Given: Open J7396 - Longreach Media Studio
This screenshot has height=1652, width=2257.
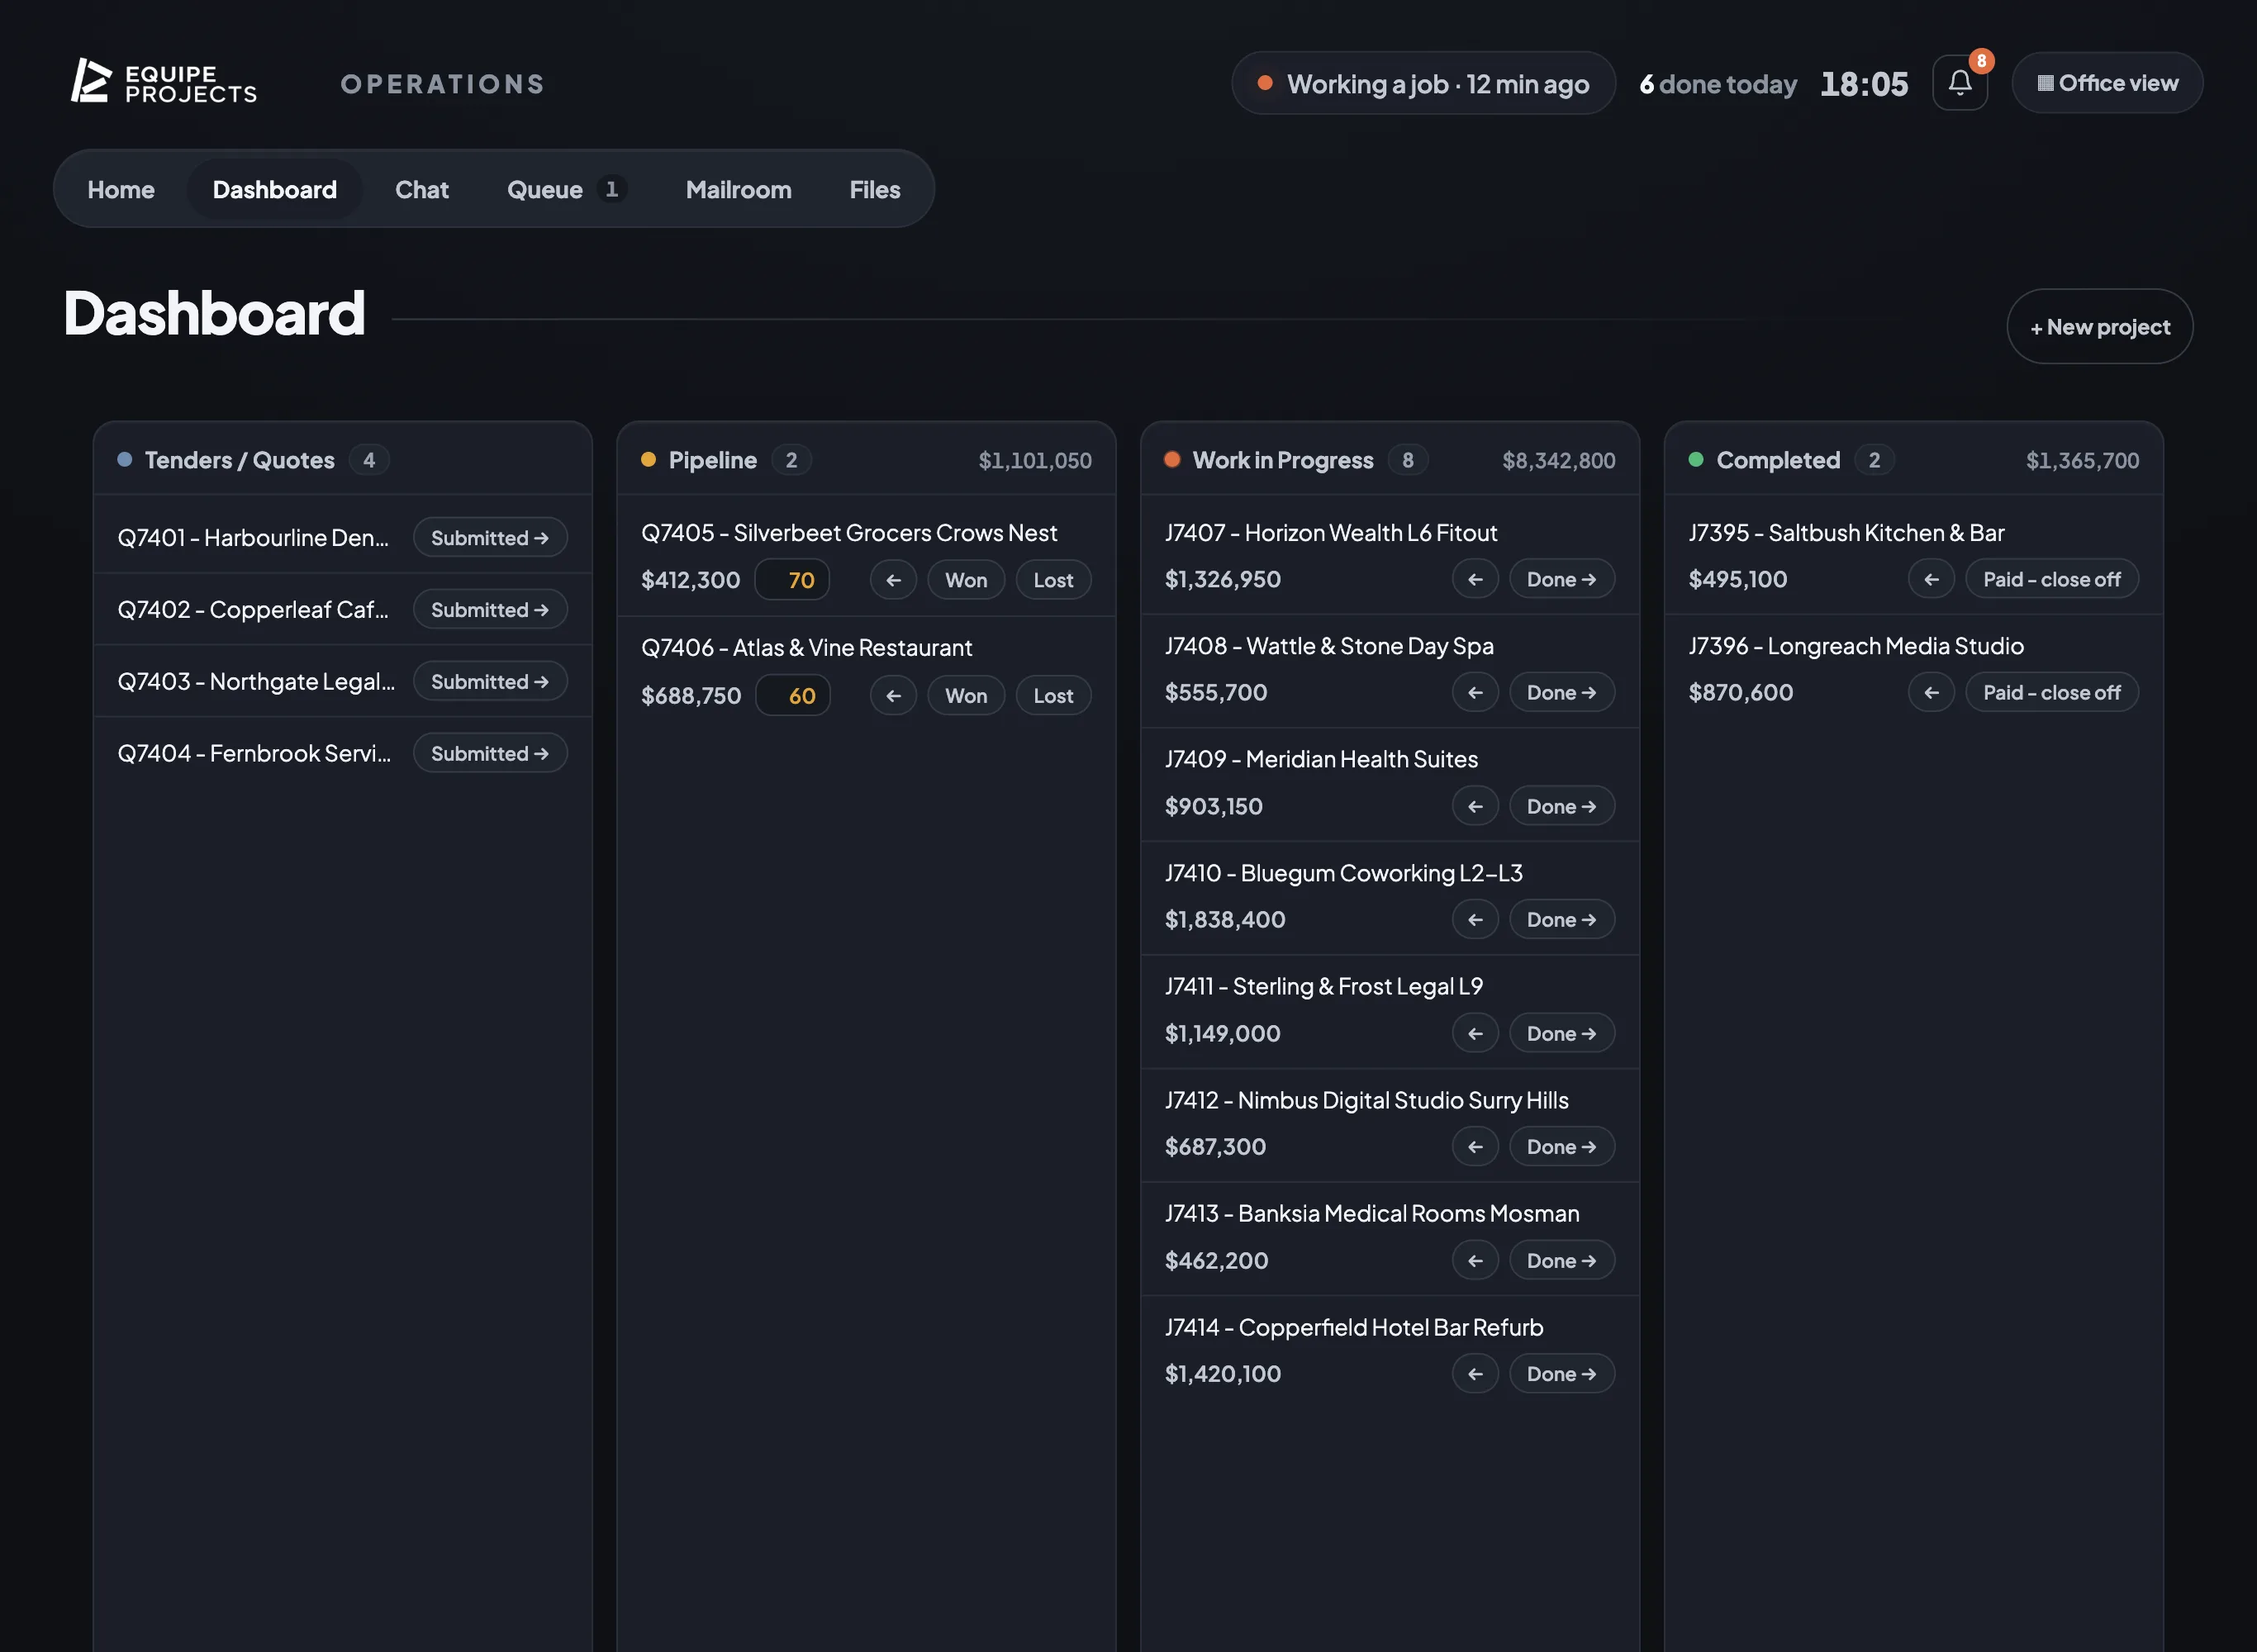Looking at the screenshot, I should point(1856,645).
